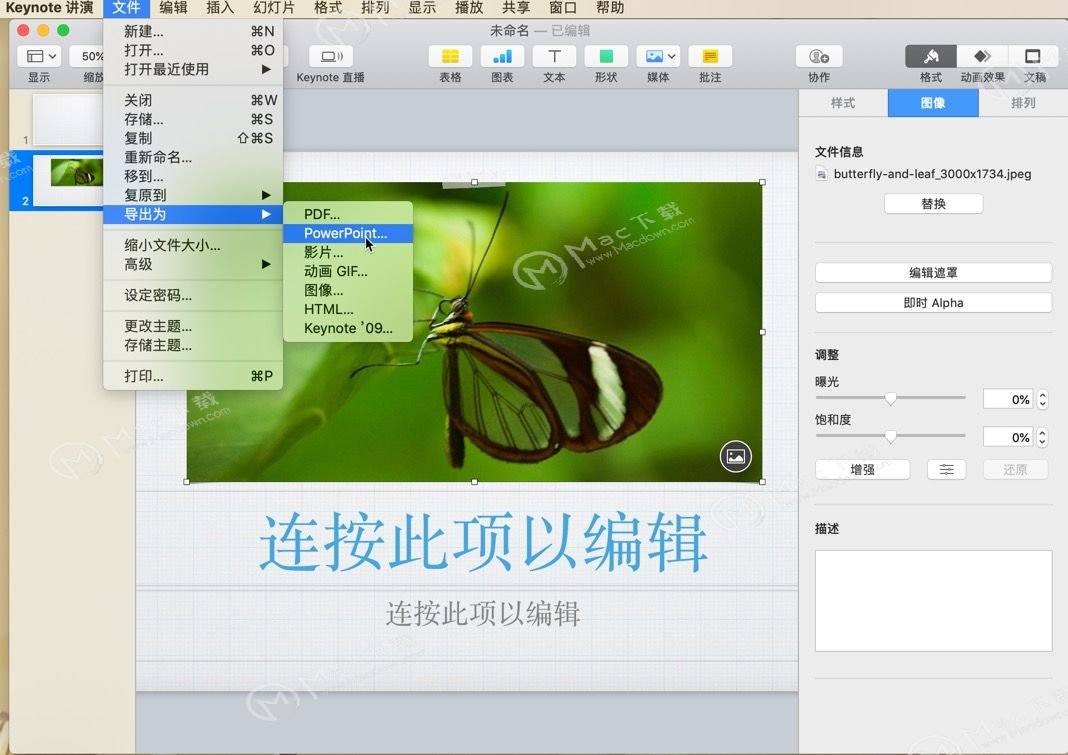Click the Enhance (增强) button

pos(862,469)
